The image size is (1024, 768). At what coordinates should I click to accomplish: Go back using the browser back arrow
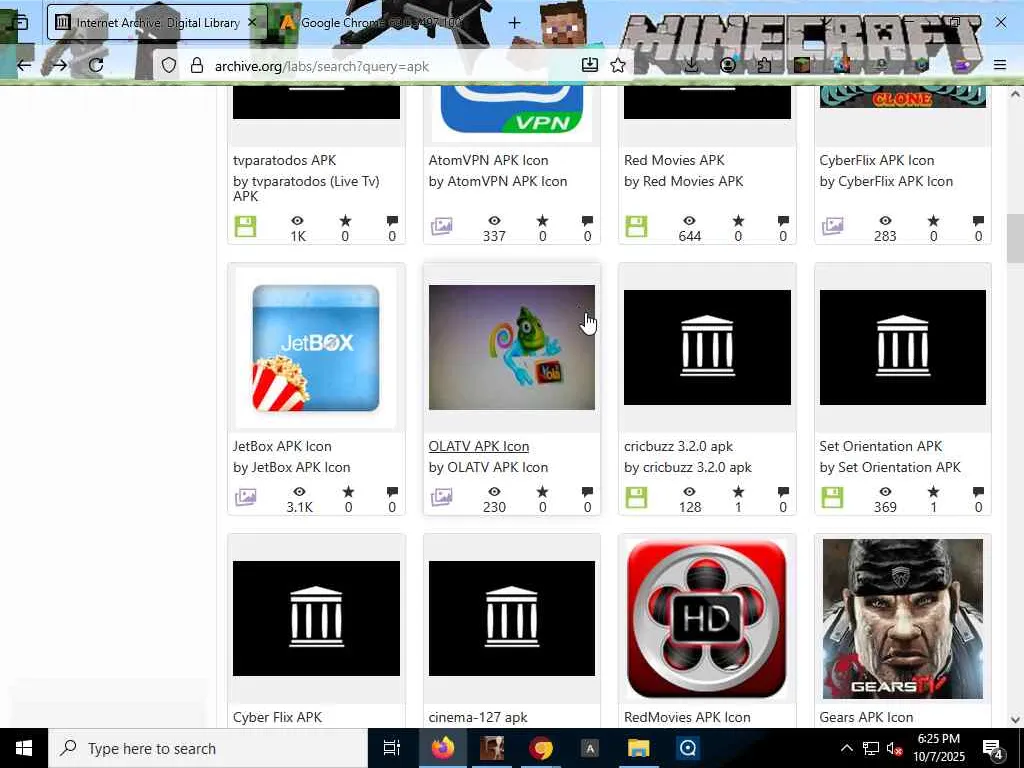tap(24, 65)
